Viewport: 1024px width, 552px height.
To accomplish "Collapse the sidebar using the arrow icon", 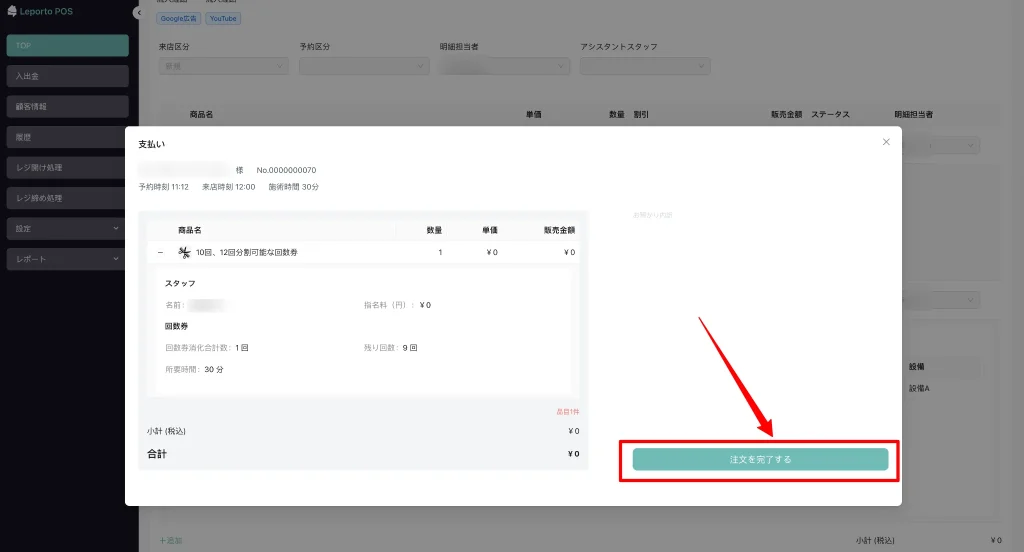I will [x=136, y=12].
